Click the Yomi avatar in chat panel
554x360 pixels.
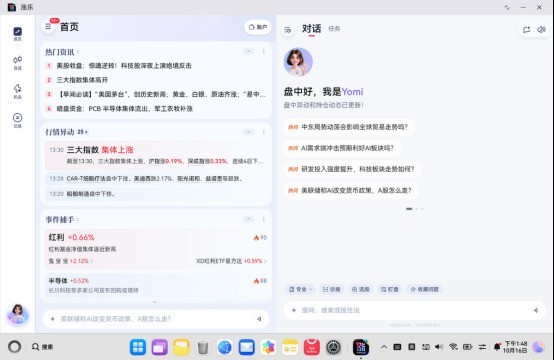(298, 62)
